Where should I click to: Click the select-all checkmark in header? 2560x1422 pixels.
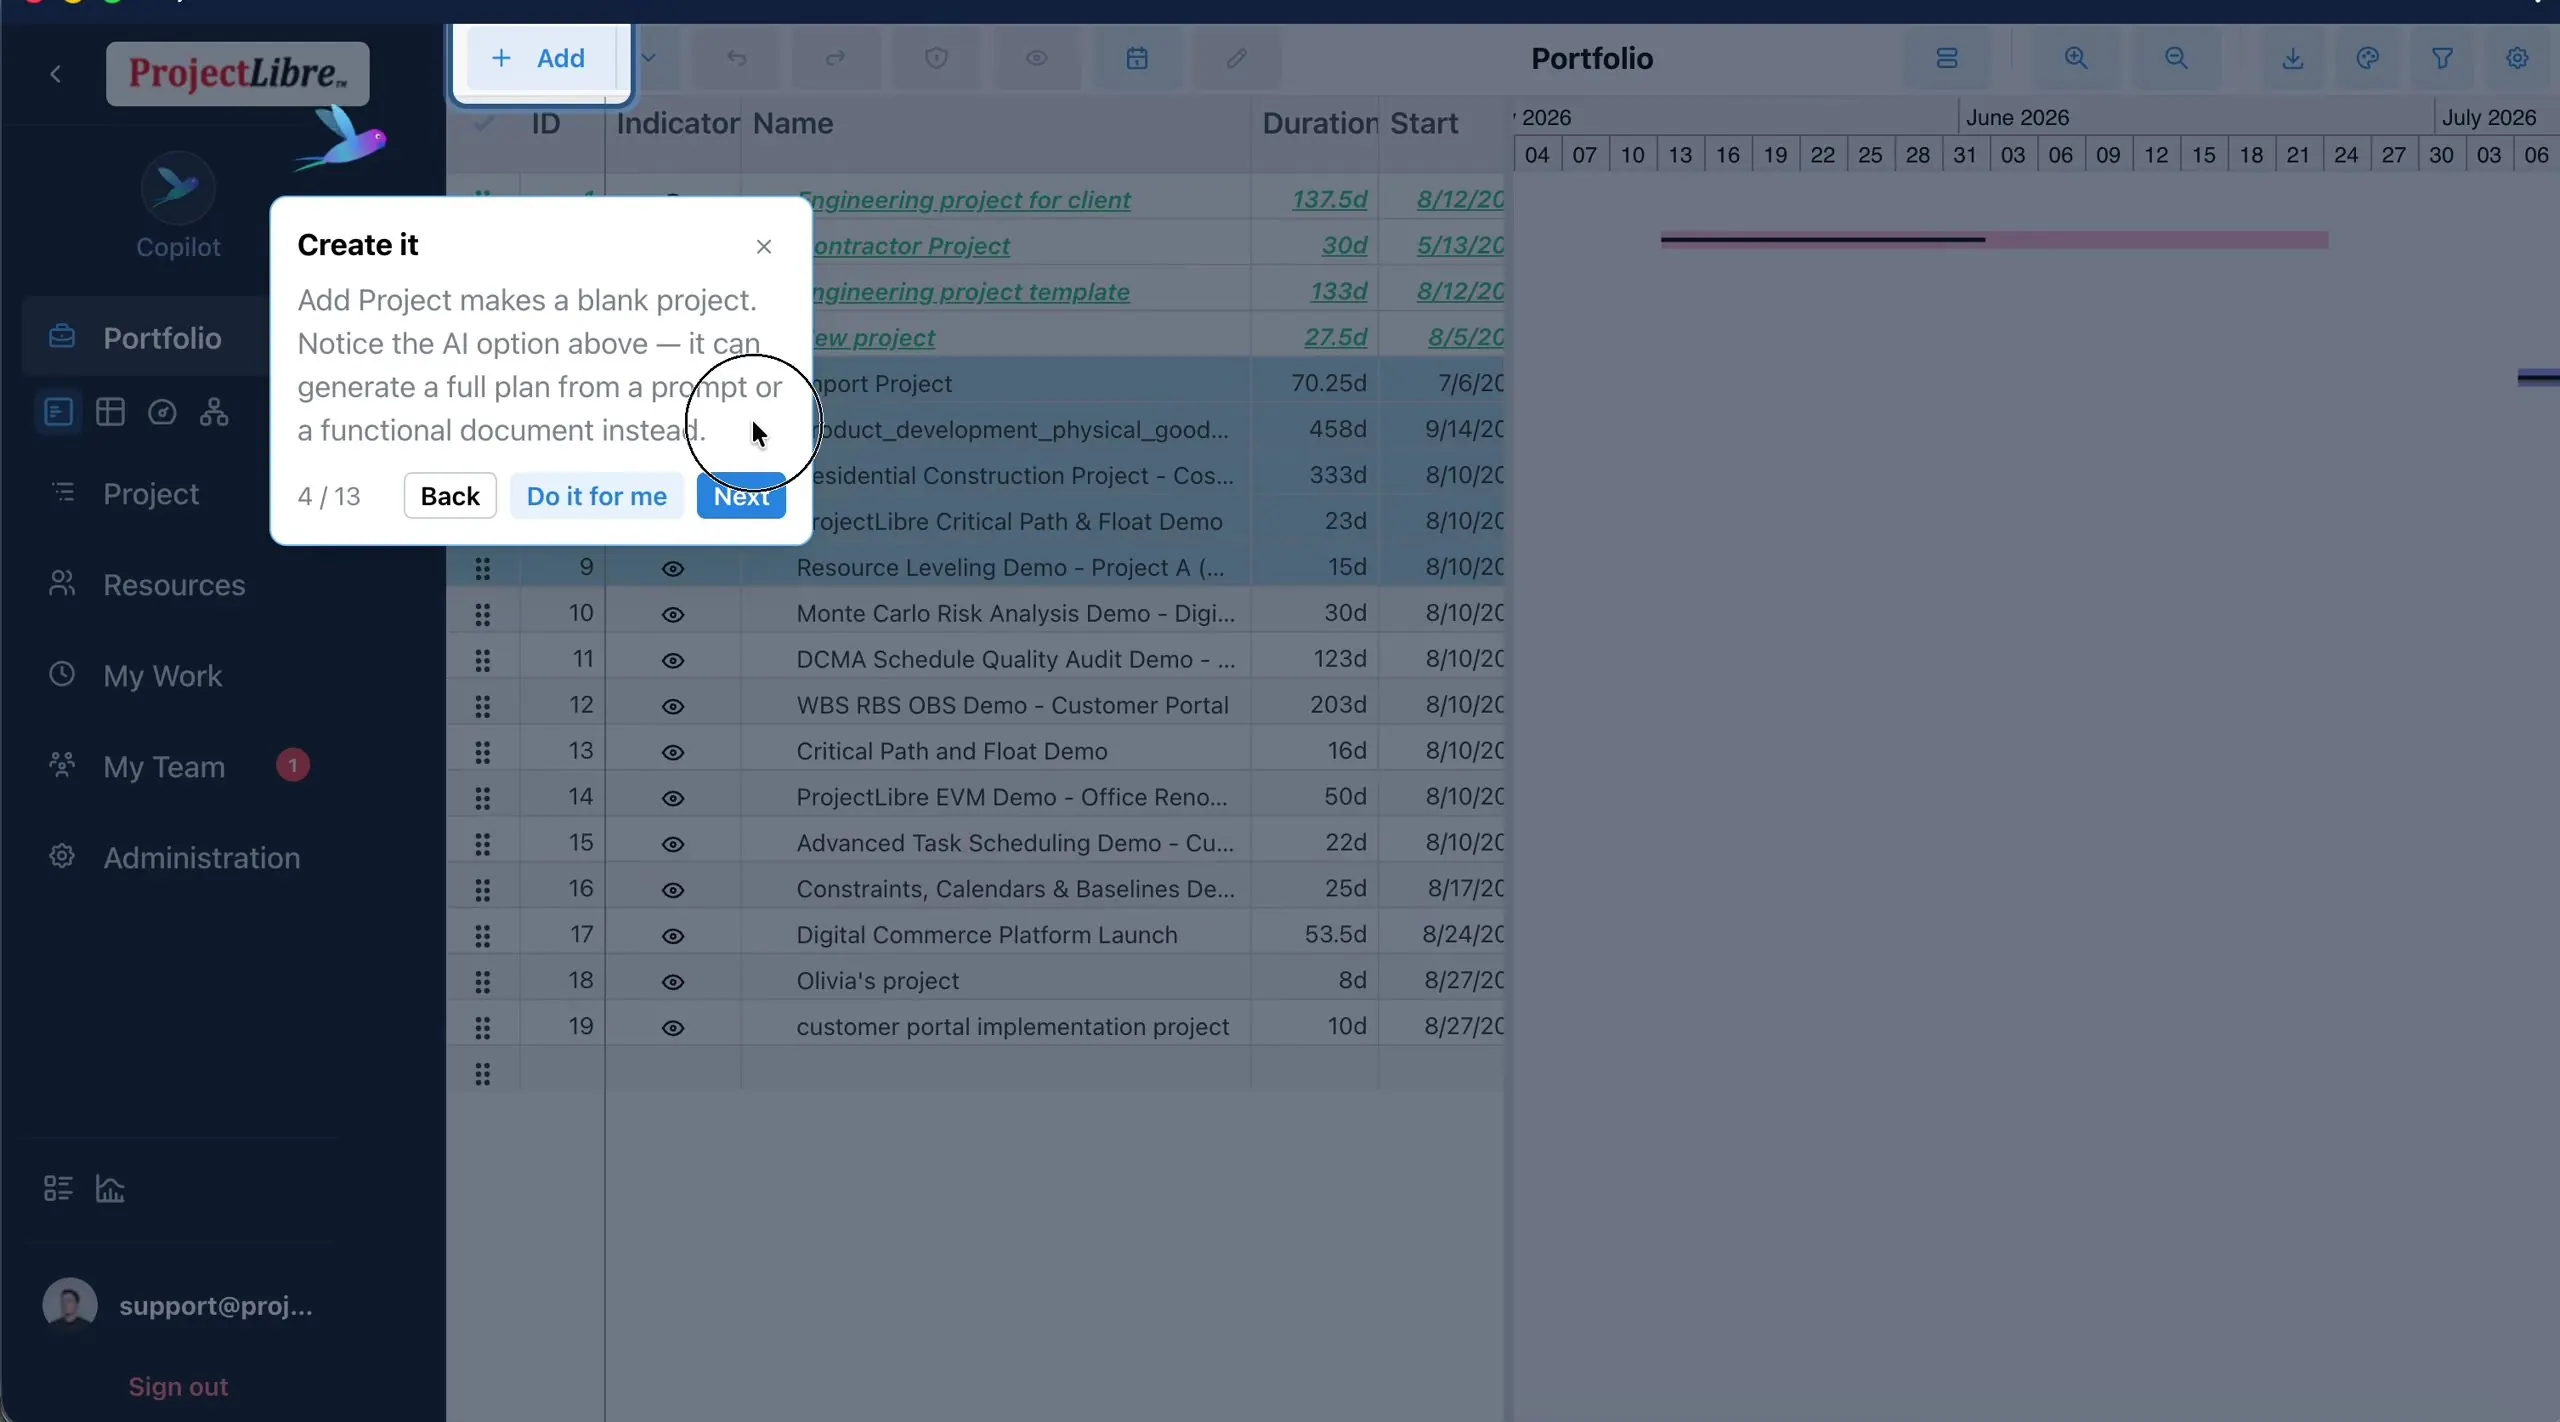click(483, 123)
